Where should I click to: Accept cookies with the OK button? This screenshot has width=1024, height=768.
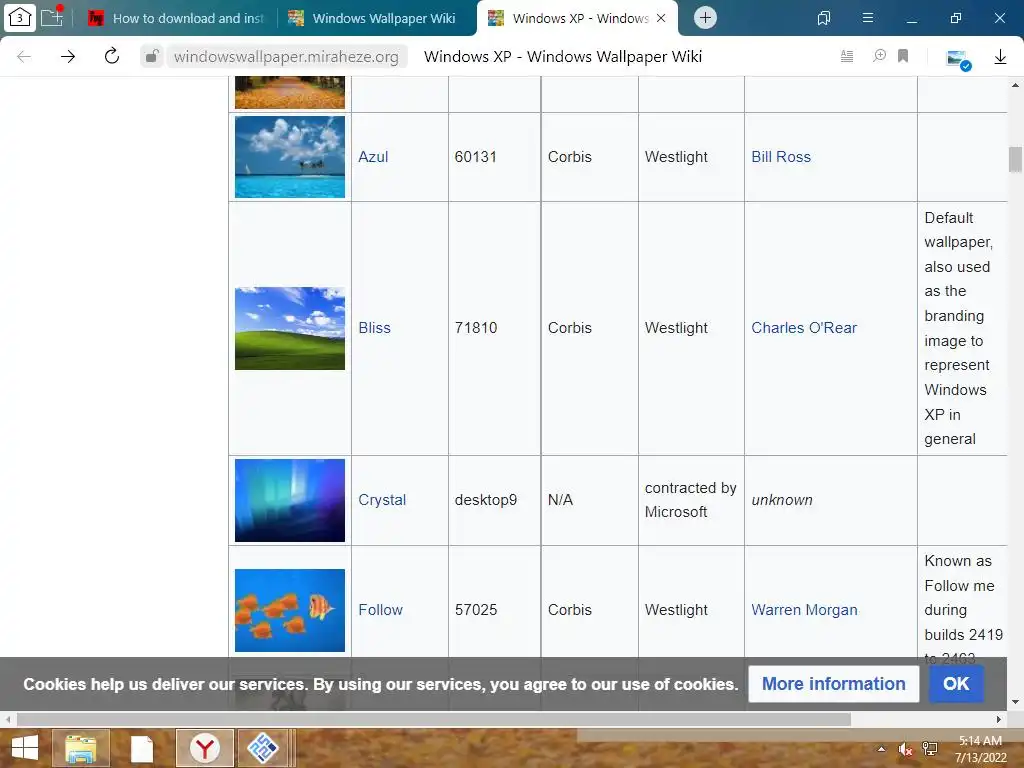point(956,684)
